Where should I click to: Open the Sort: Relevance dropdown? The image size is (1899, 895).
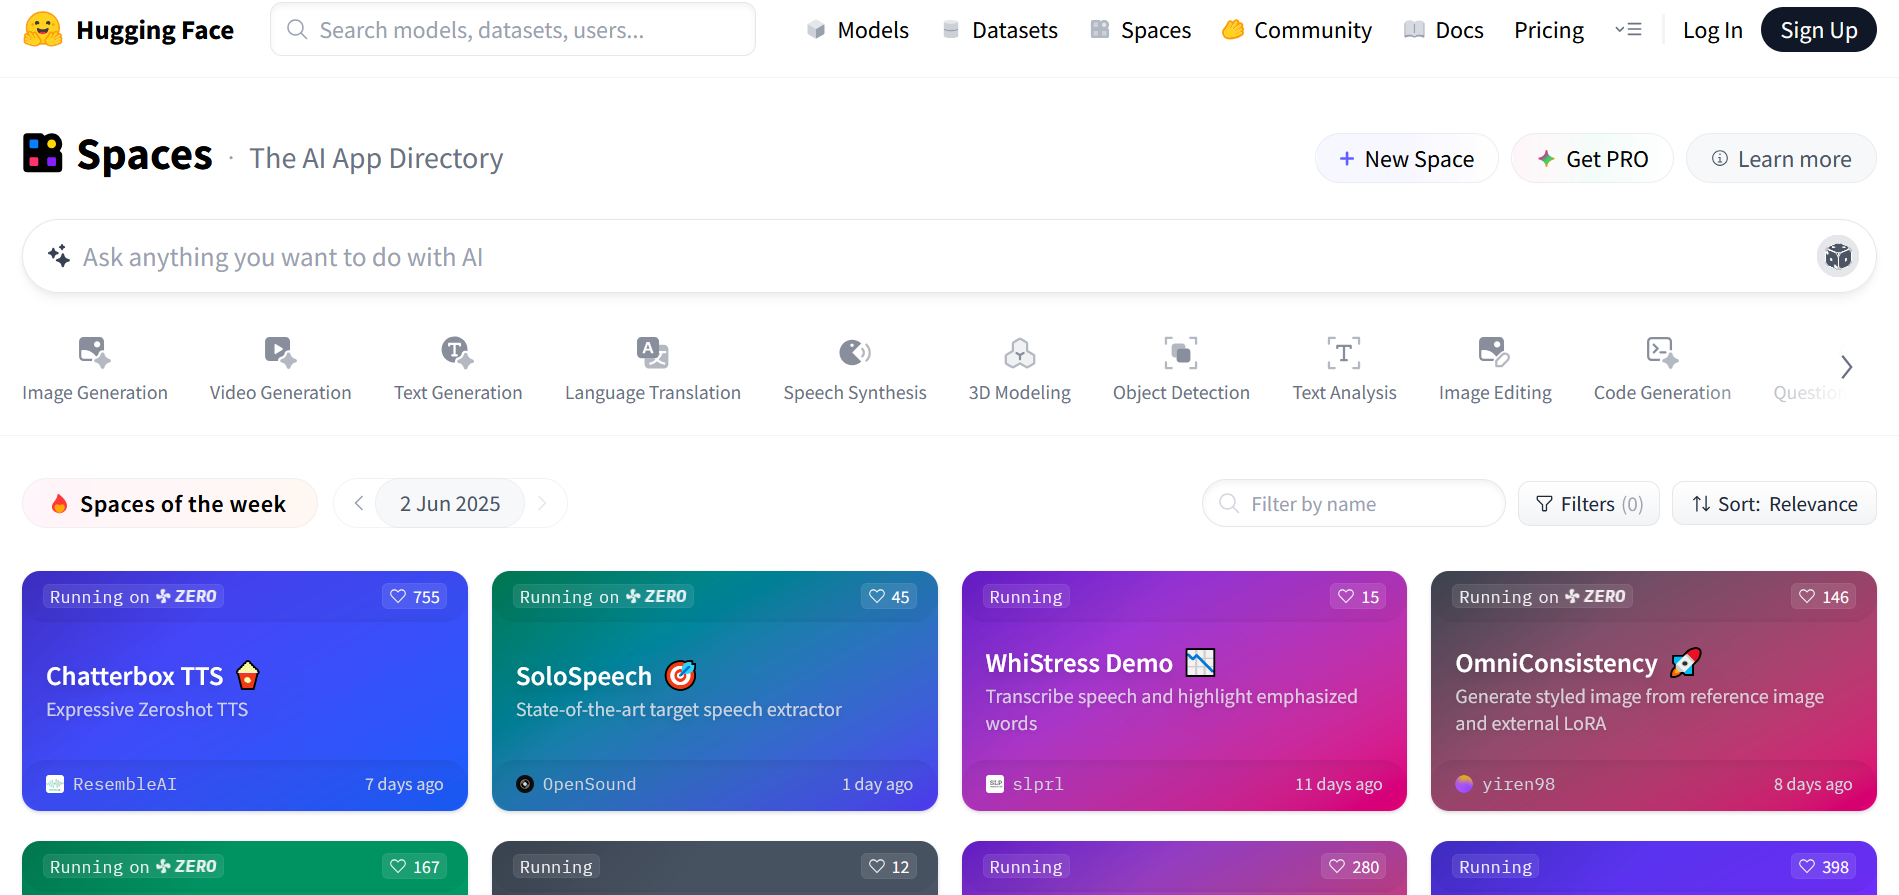(1774, 504)
